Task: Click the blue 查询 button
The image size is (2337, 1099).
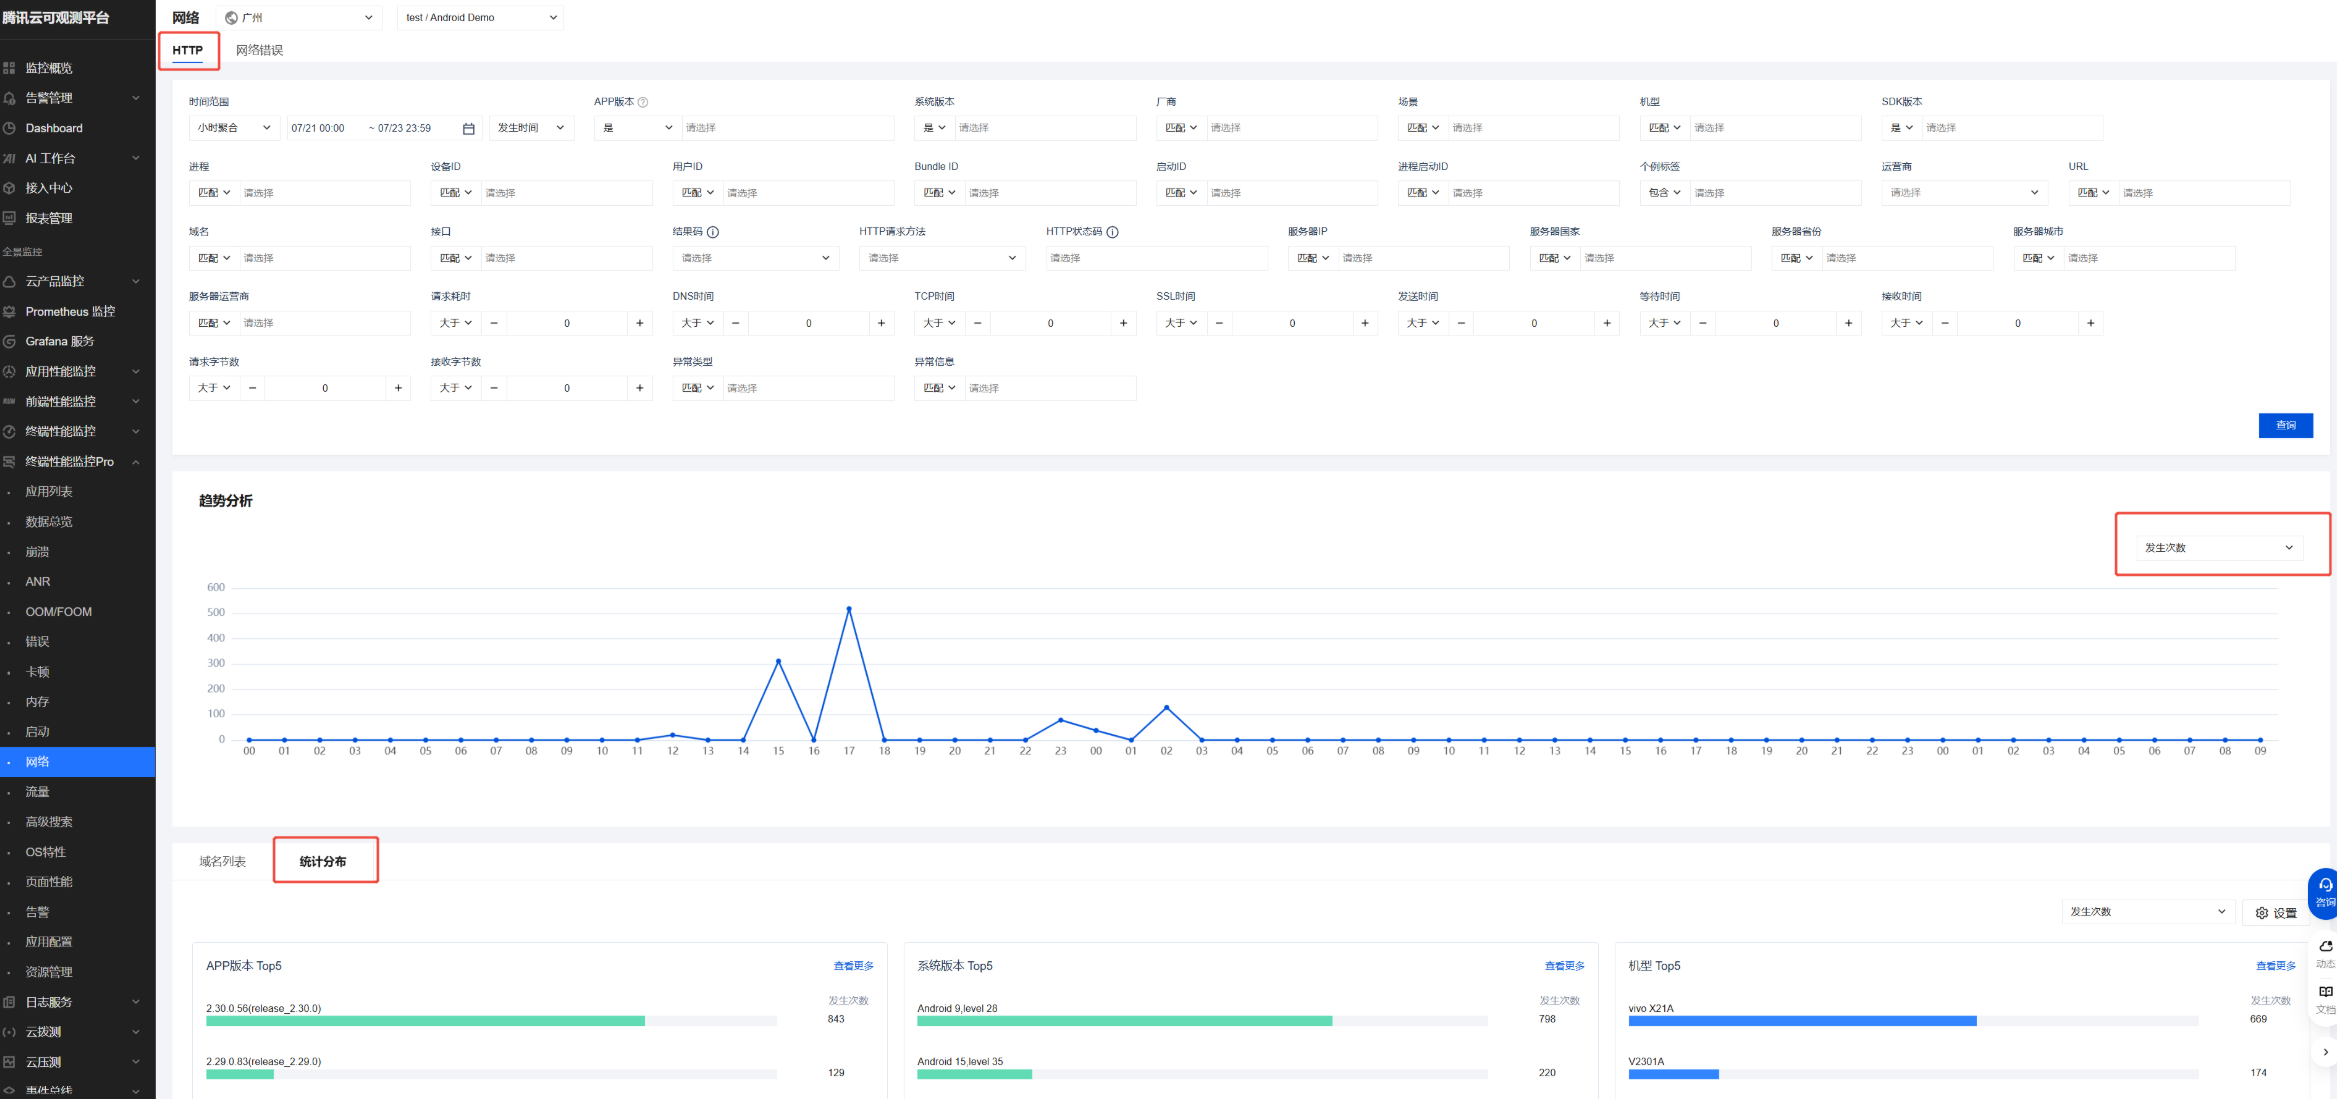Action: tap(2284, 425)
